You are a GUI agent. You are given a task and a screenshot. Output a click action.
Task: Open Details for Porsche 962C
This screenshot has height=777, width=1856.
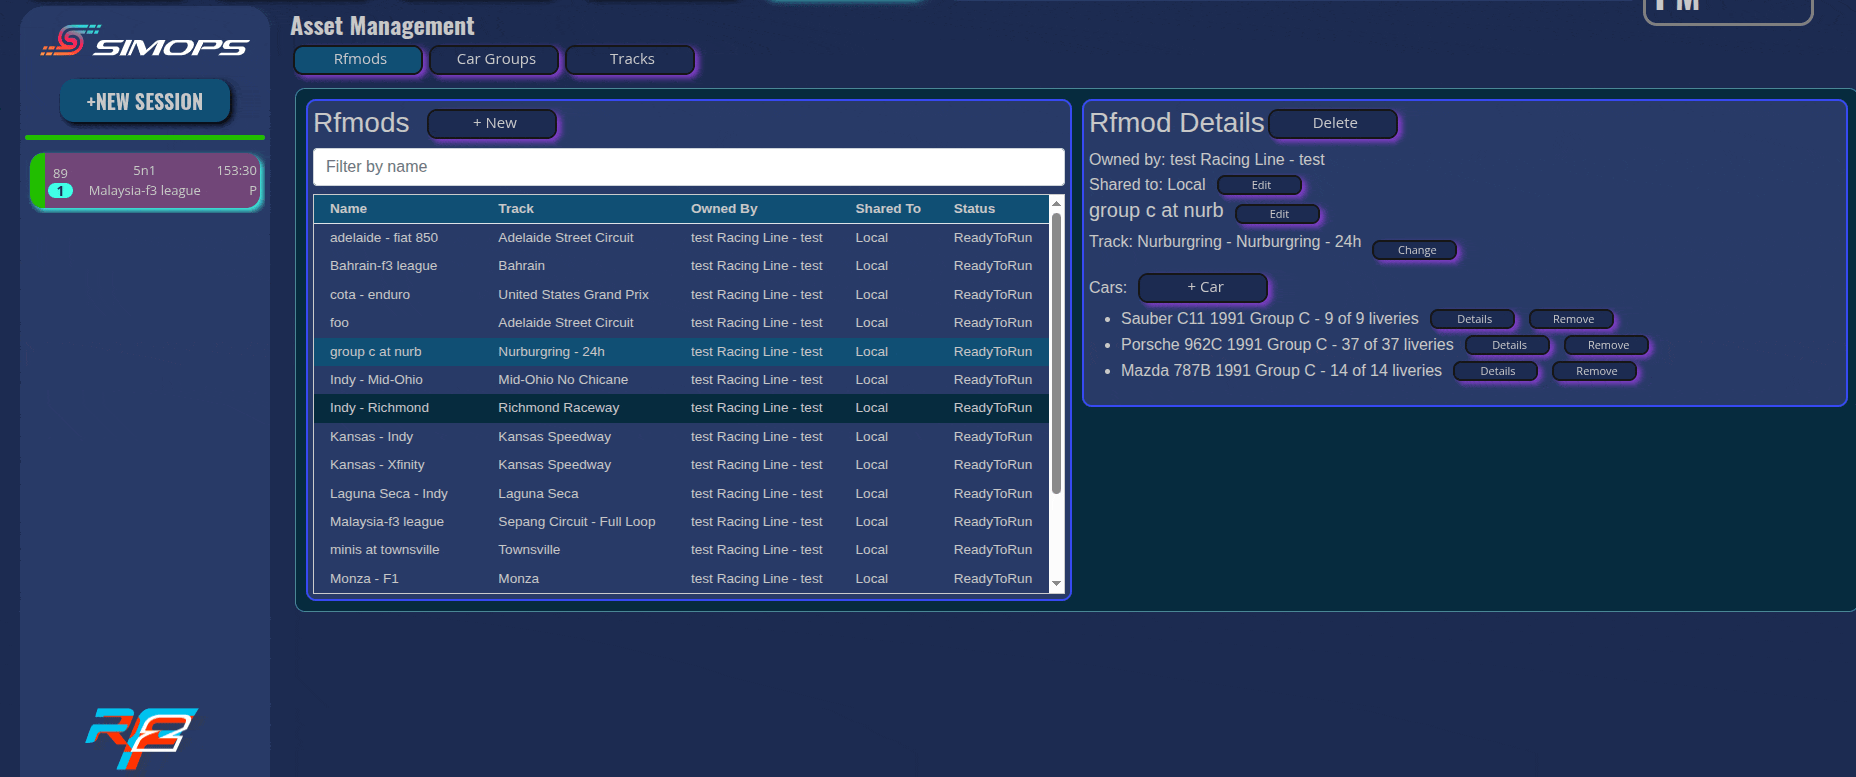click(1508, 345)
